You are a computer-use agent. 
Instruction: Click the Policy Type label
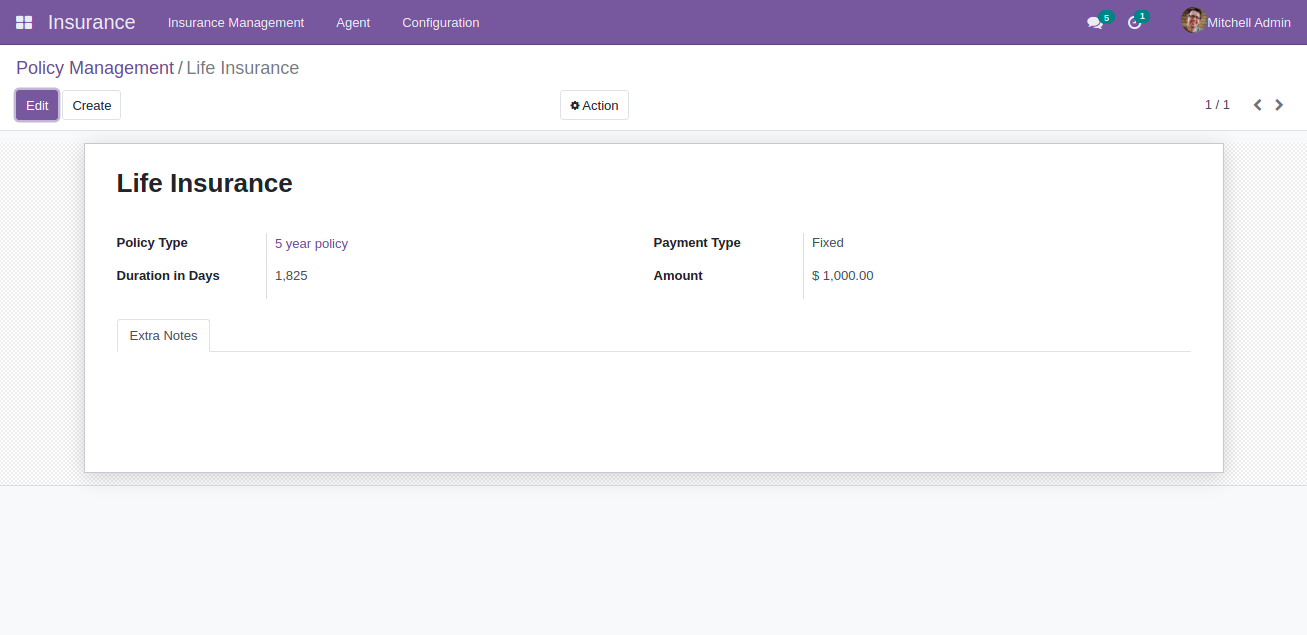click(152, 243)
